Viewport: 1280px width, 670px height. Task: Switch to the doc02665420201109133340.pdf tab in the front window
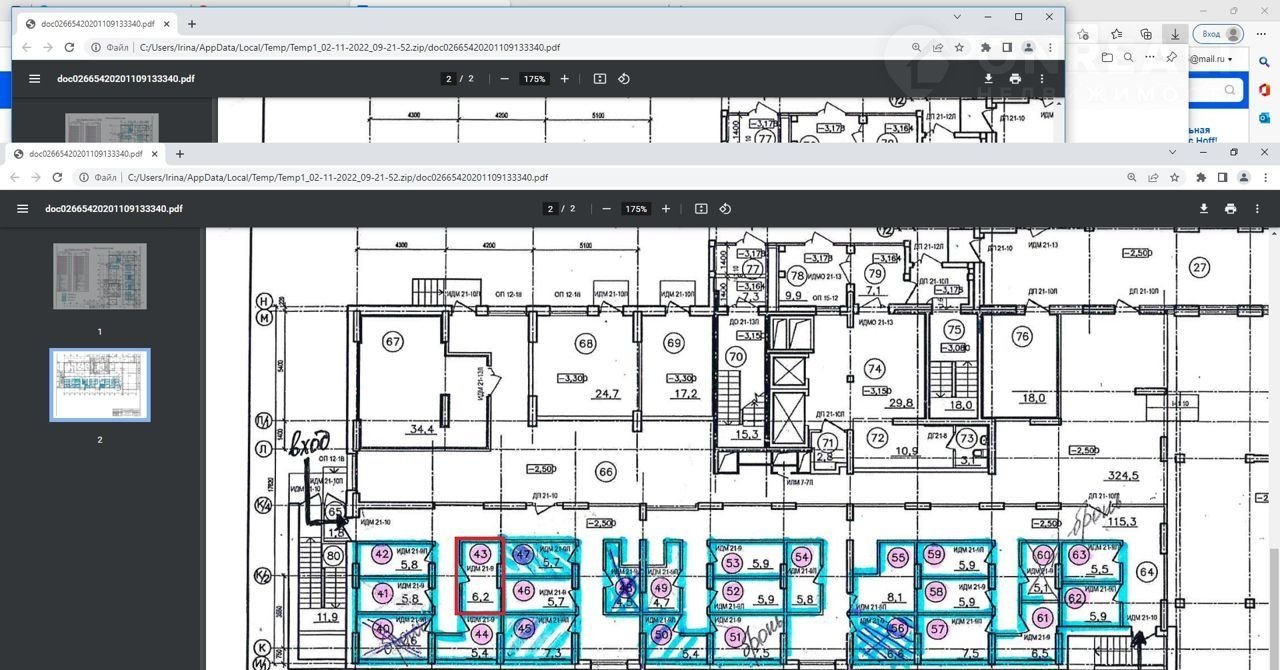tap(85, 154)
